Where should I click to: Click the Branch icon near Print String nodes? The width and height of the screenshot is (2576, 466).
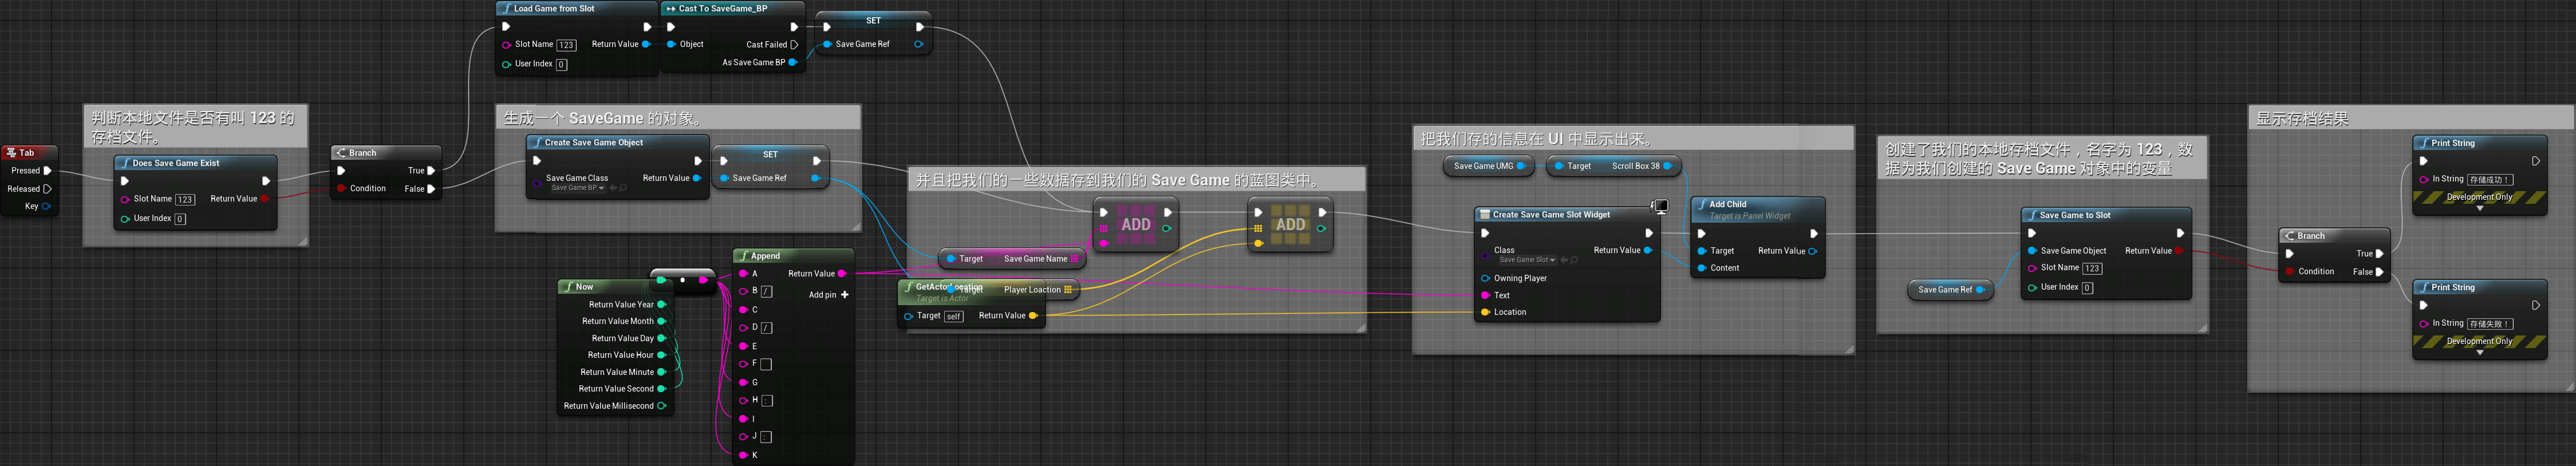point(2289,236)
